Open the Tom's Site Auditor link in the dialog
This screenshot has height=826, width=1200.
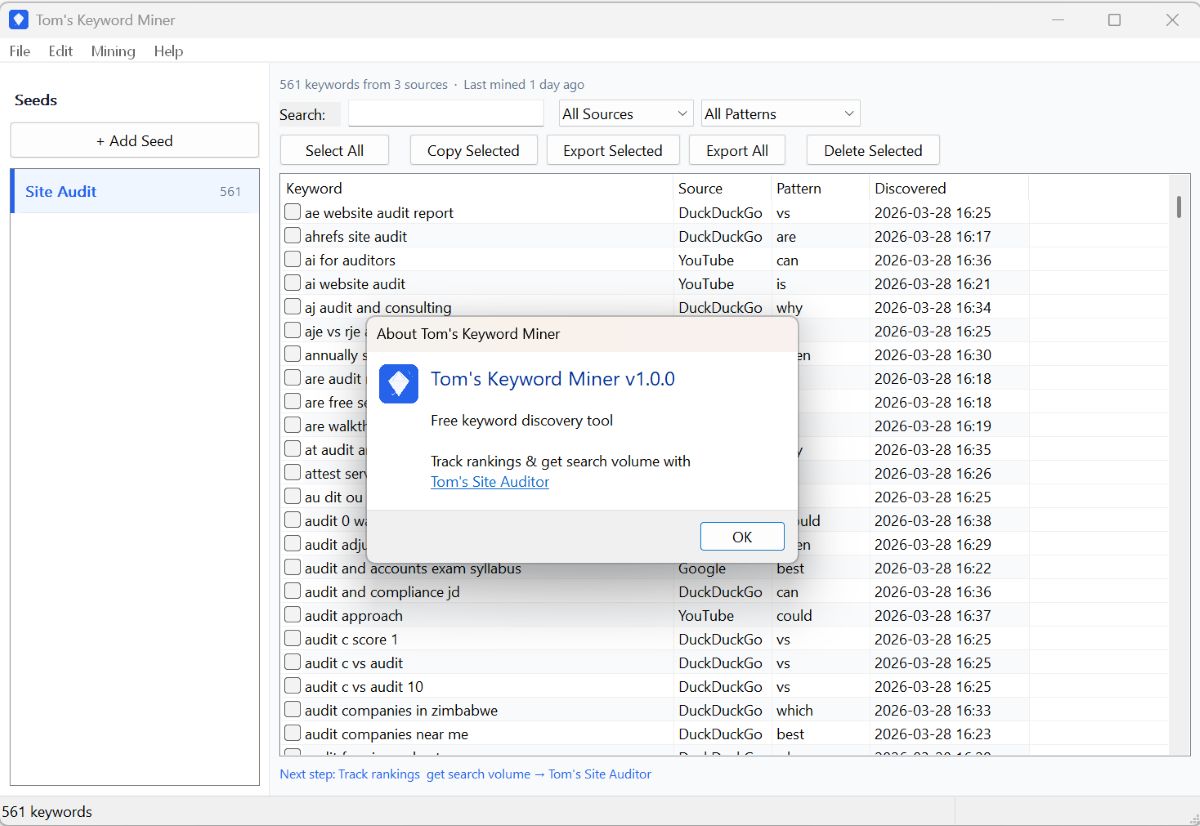click(x=489, y=481)
